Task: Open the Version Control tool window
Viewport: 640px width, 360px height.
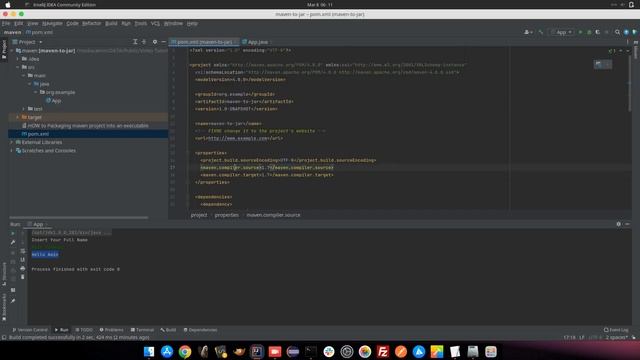Action: [x=30, y=330]
